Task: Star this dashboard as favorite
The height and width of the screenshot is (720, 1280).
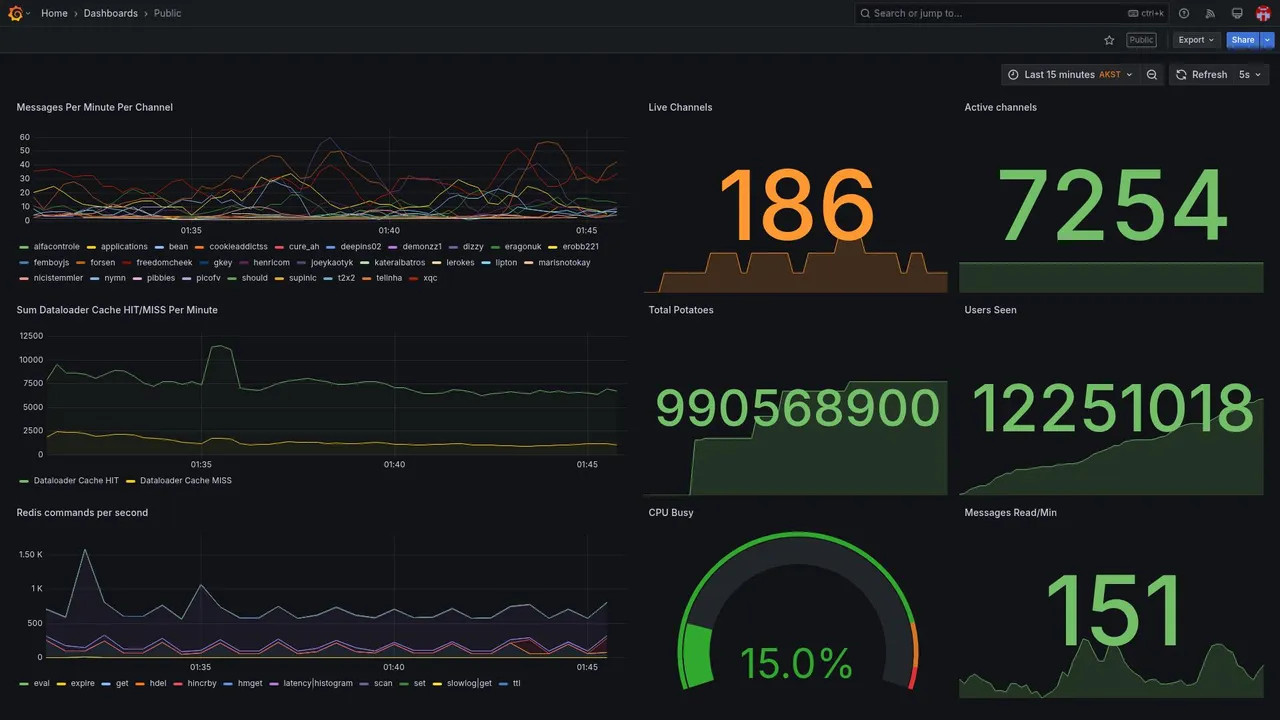Action: coord(1109,40)
